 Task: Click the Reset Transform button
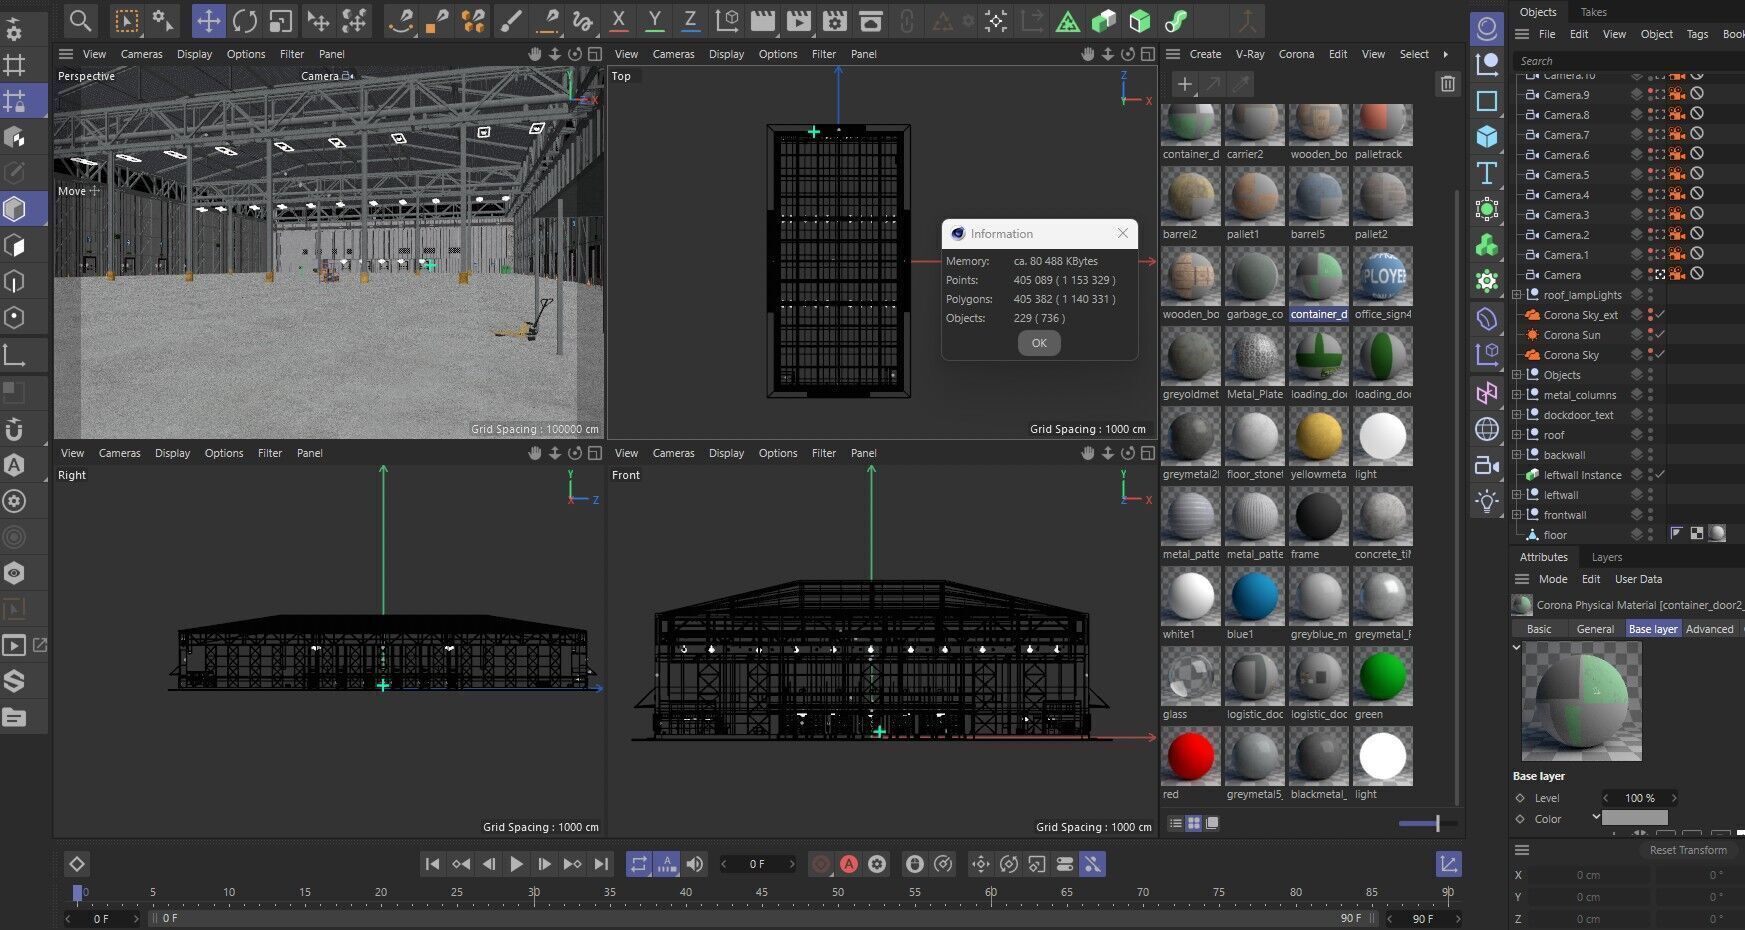click(1688, 850)
